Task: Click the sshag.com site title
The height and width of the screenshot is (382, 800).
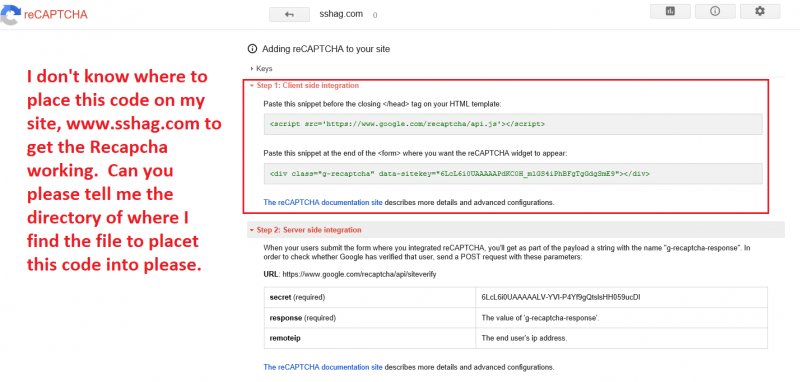Action: coord(341,14)
